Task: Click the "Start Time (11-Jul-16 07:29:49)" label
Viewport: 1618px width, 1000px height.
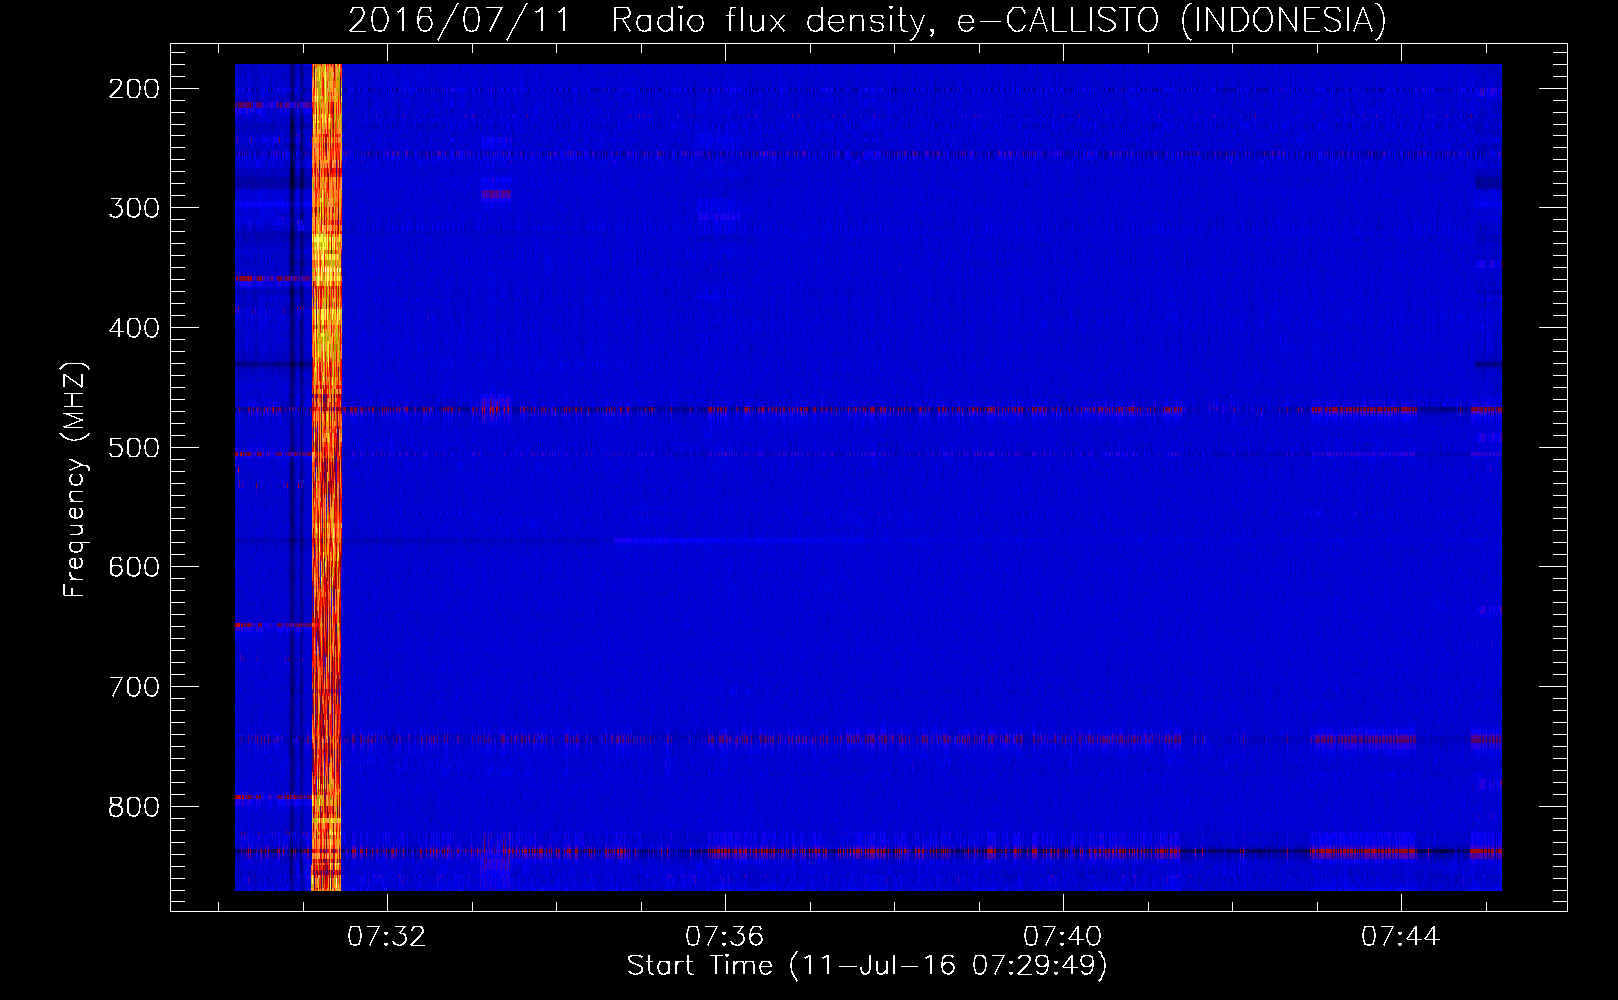Action: 867,966
